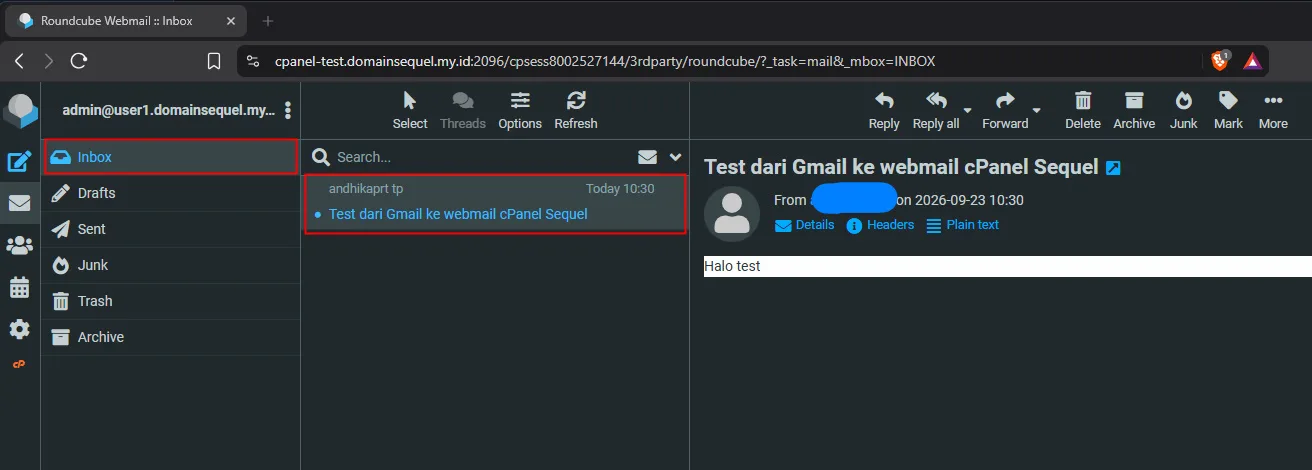
Task: Show message Headers
Action: pos(880,225)
